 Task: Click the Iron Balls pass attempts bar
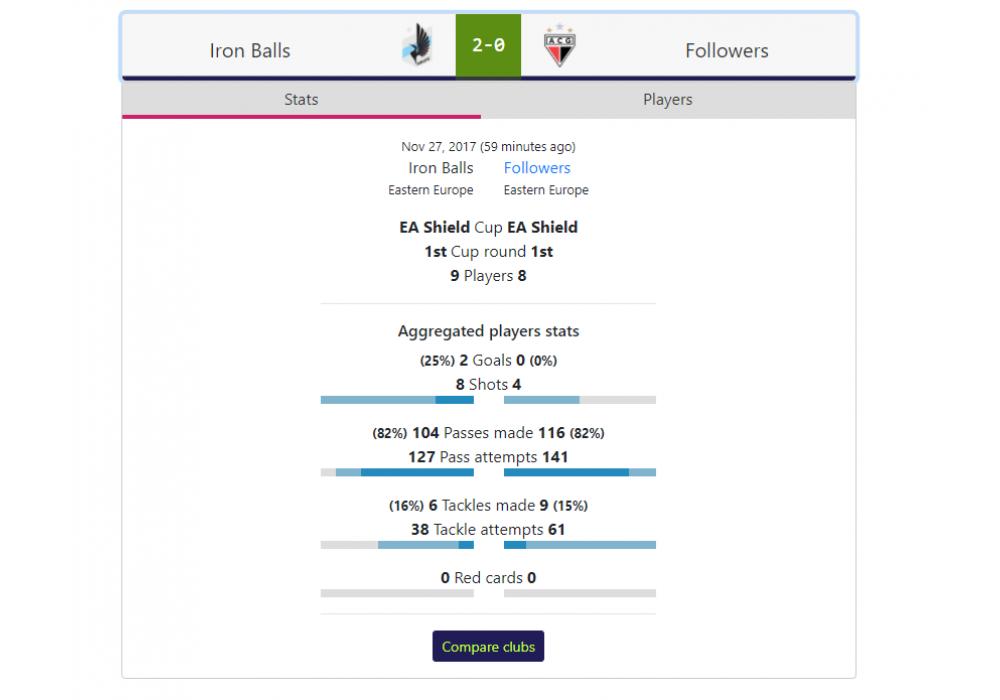coord(397,472)
